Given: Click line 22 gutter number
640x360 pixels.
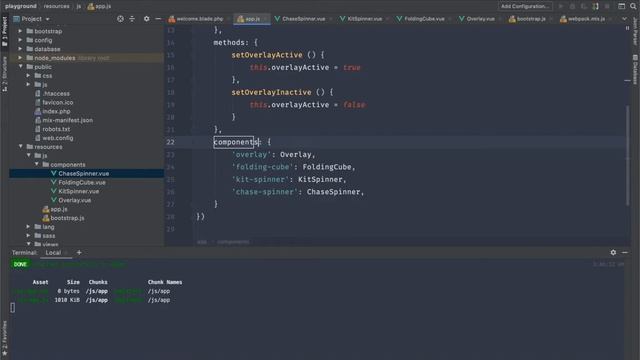Looking at the screenshot, I should pos(171,142).
